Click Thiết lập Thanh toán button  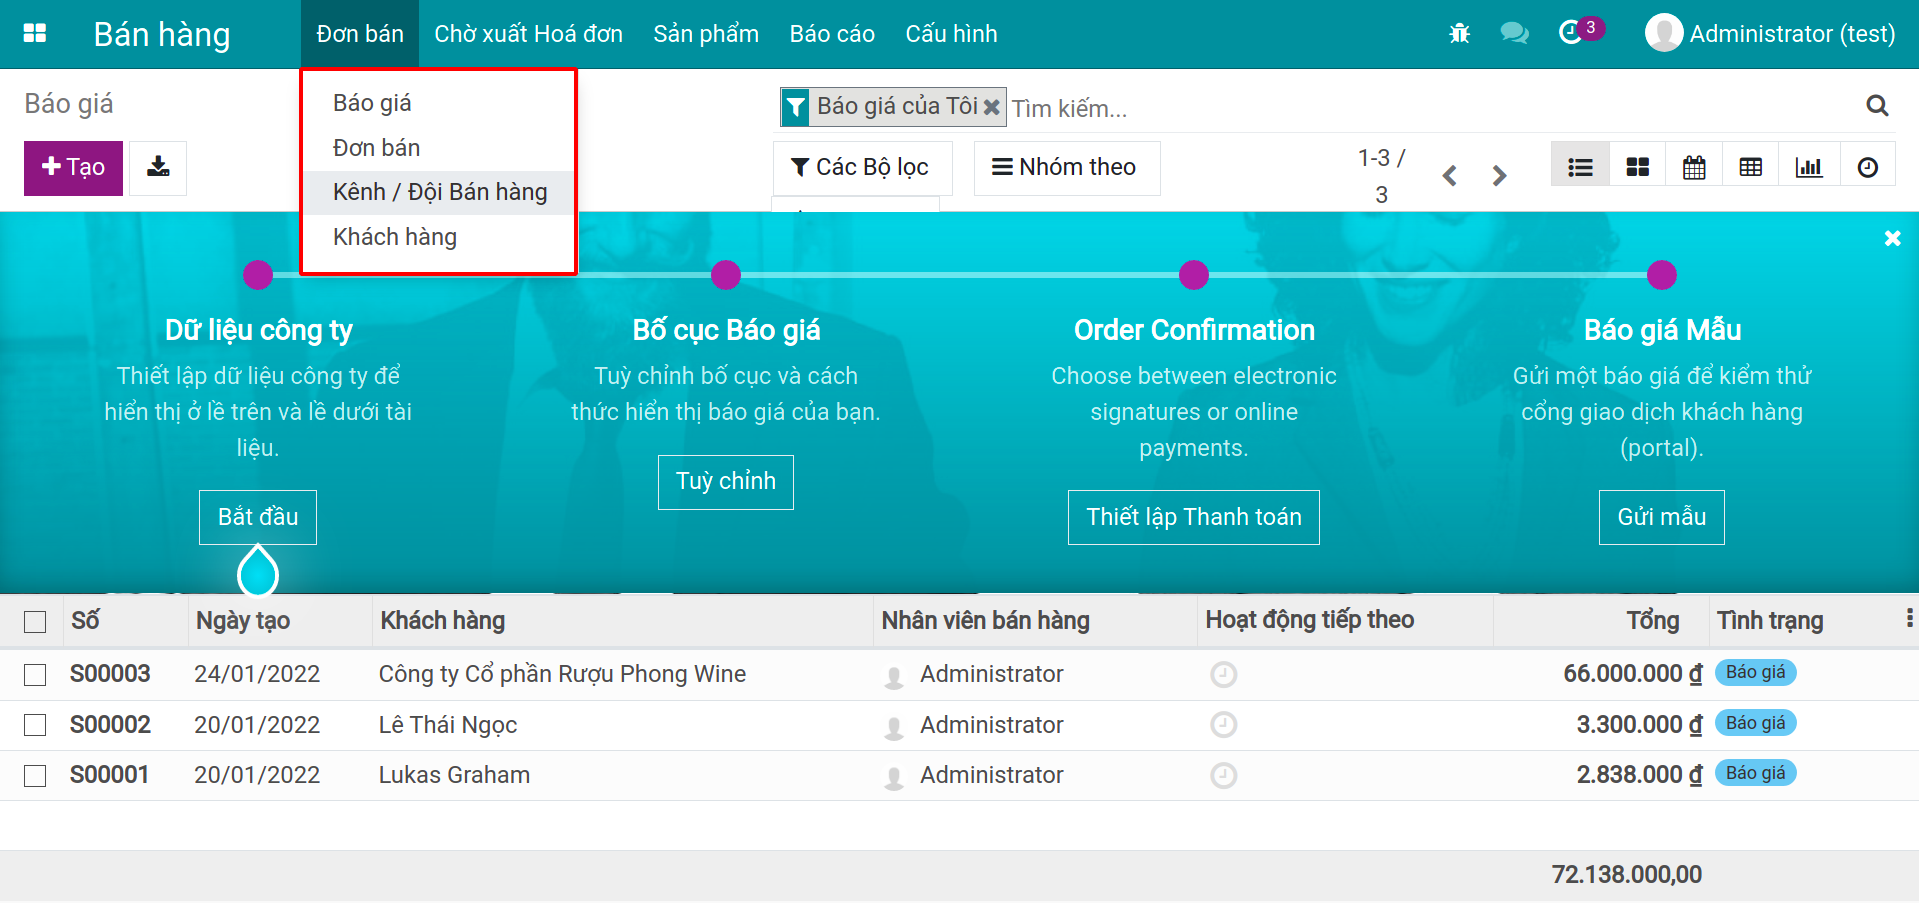click(x=1193, y=517)
